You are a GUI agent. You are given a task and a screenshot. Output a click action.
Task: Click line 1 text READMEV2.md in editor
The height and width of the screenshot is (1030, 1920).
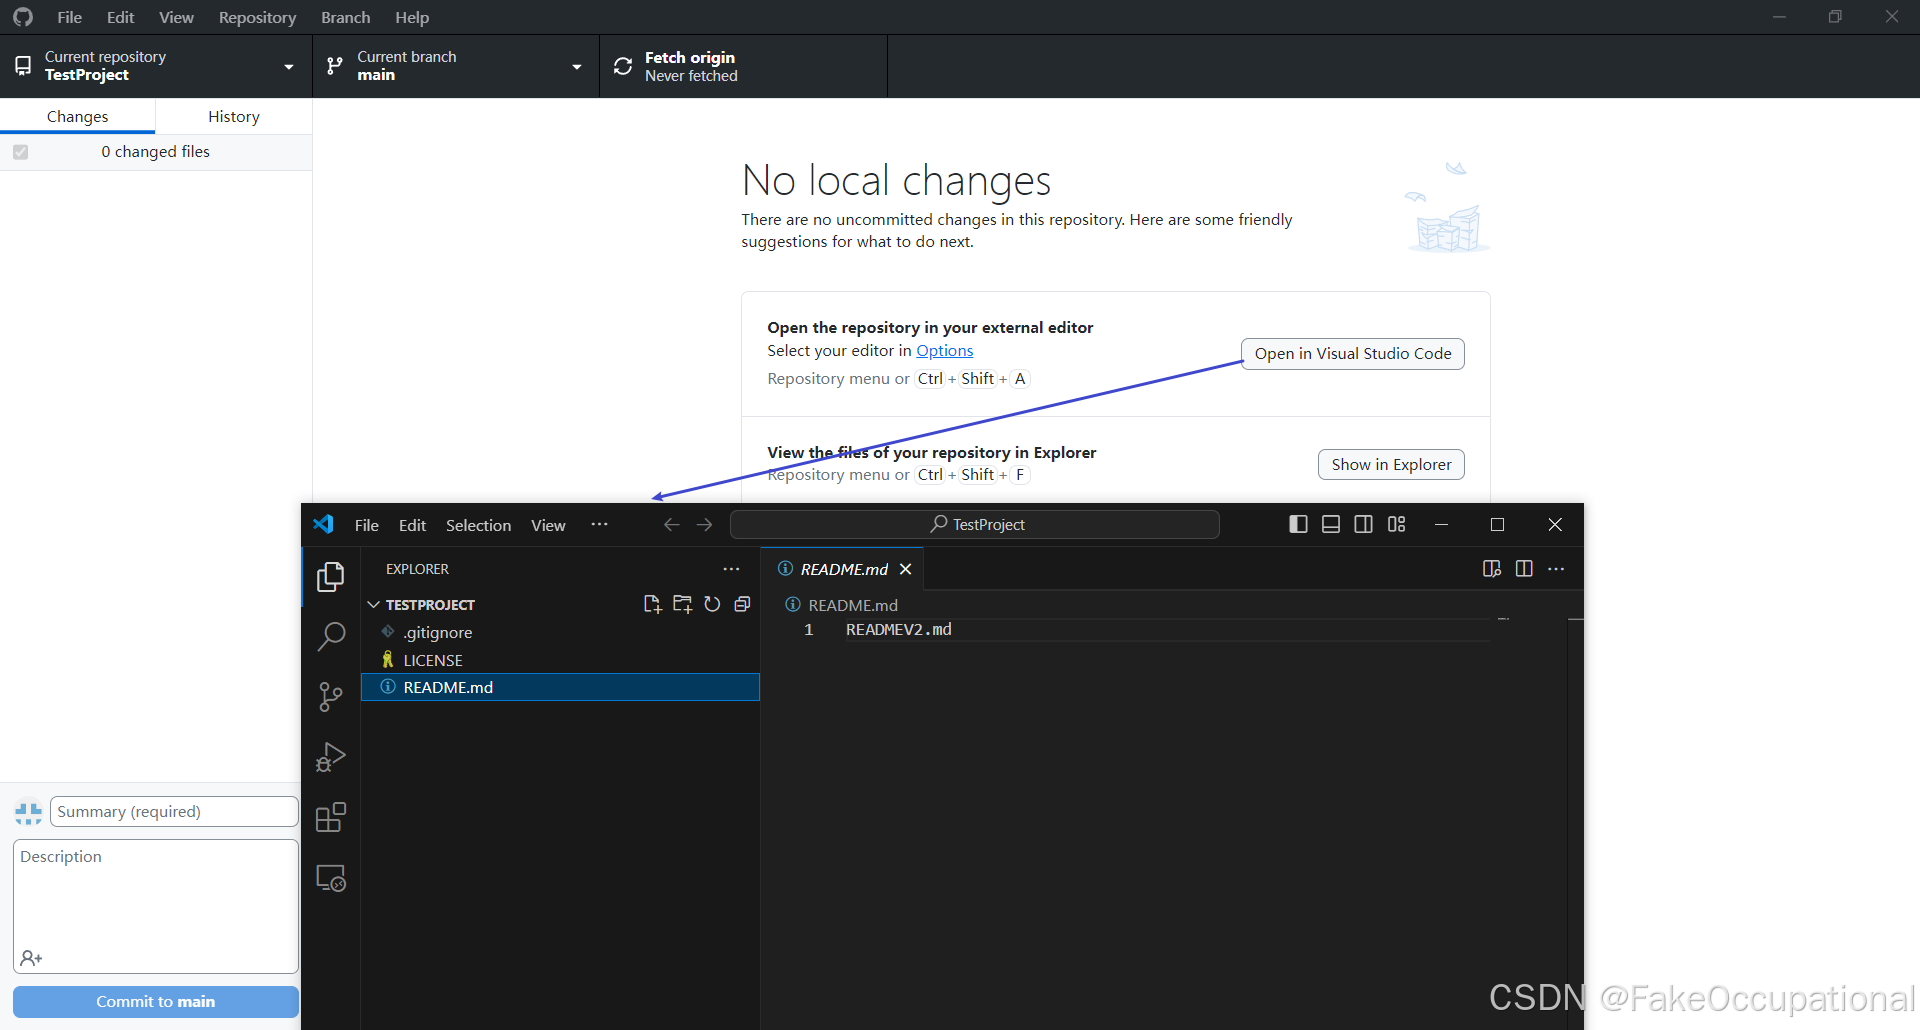click(x=898, y=630)
